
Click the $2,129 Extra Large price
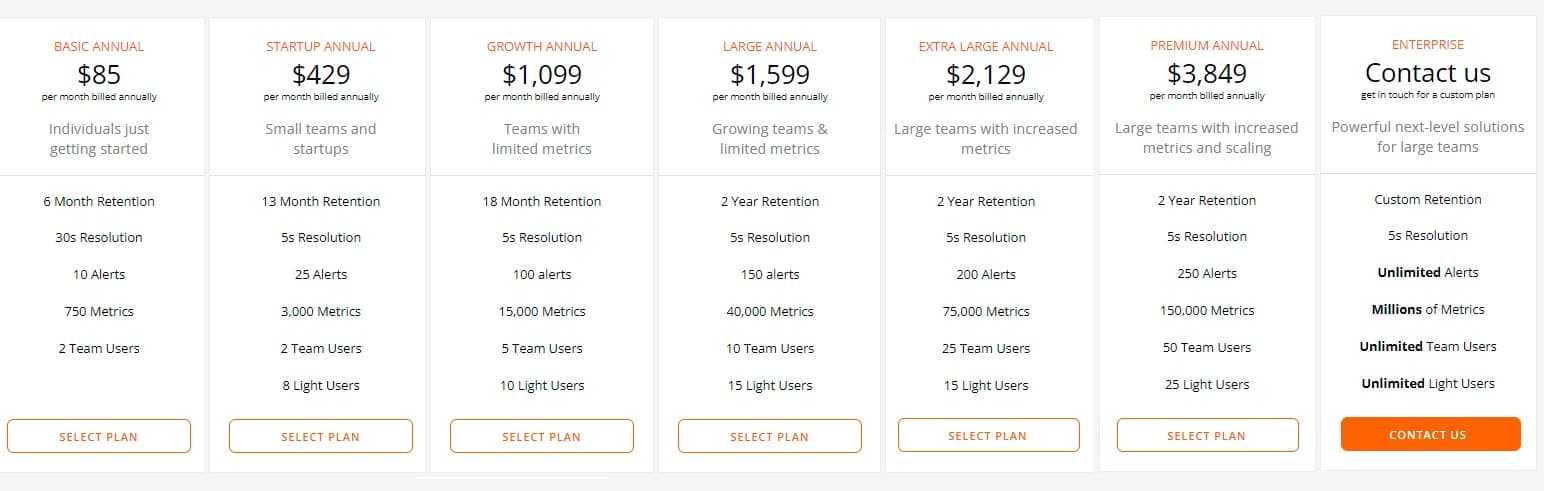[986, 74]
